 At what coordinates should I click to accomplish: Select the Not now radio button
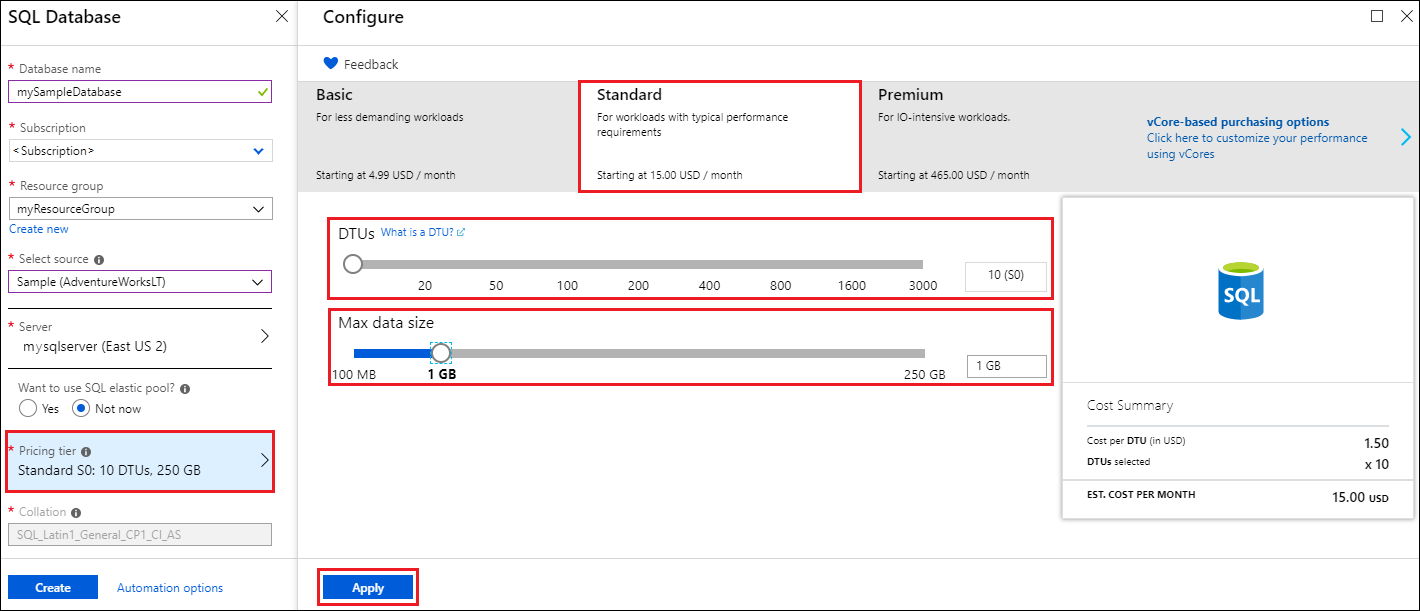coord(82,408)
